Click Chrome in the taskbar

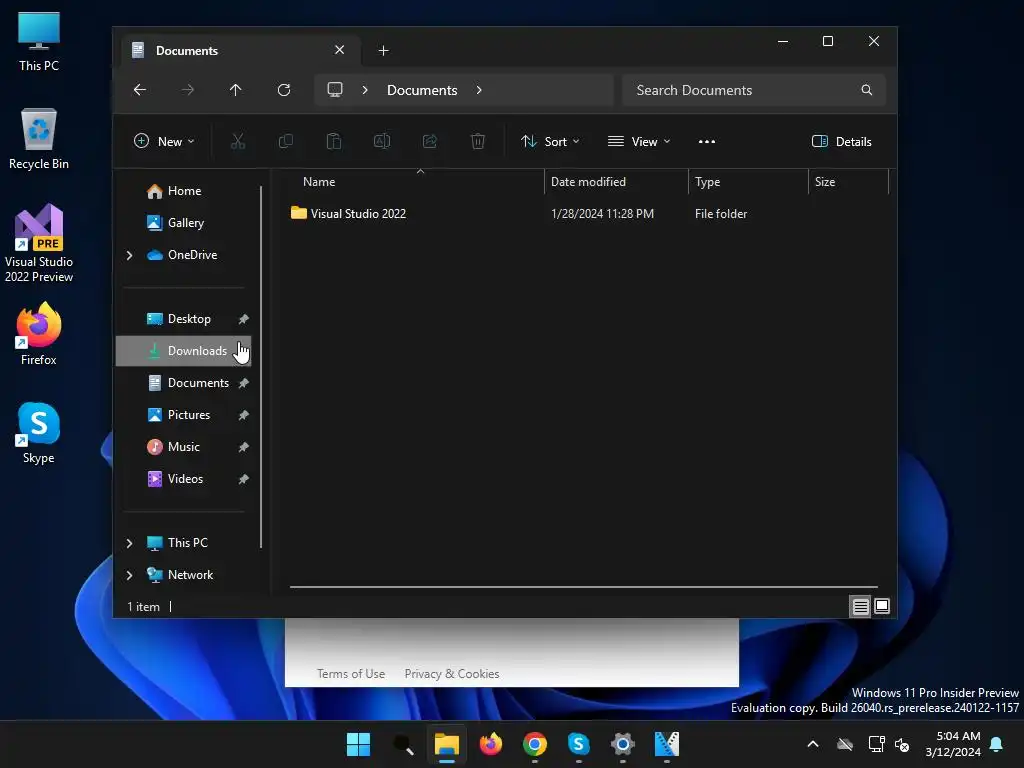point(535,744)
